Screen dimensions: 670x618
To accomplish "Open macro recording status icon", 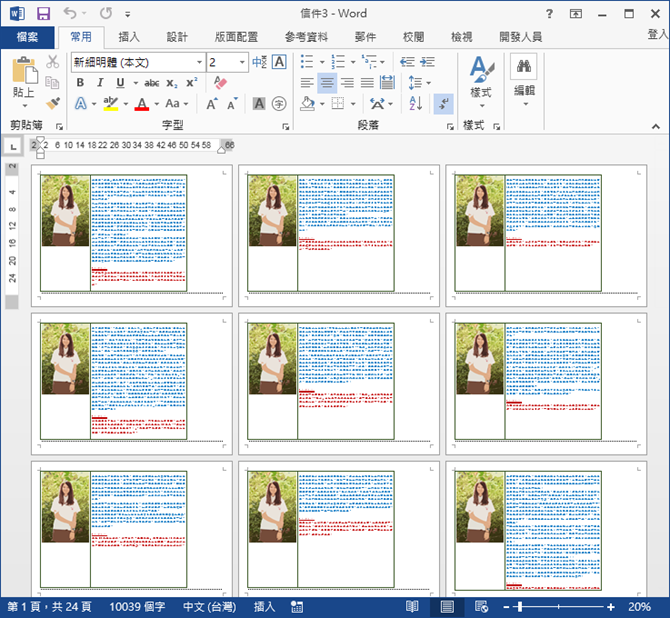I will click(297, 607).
